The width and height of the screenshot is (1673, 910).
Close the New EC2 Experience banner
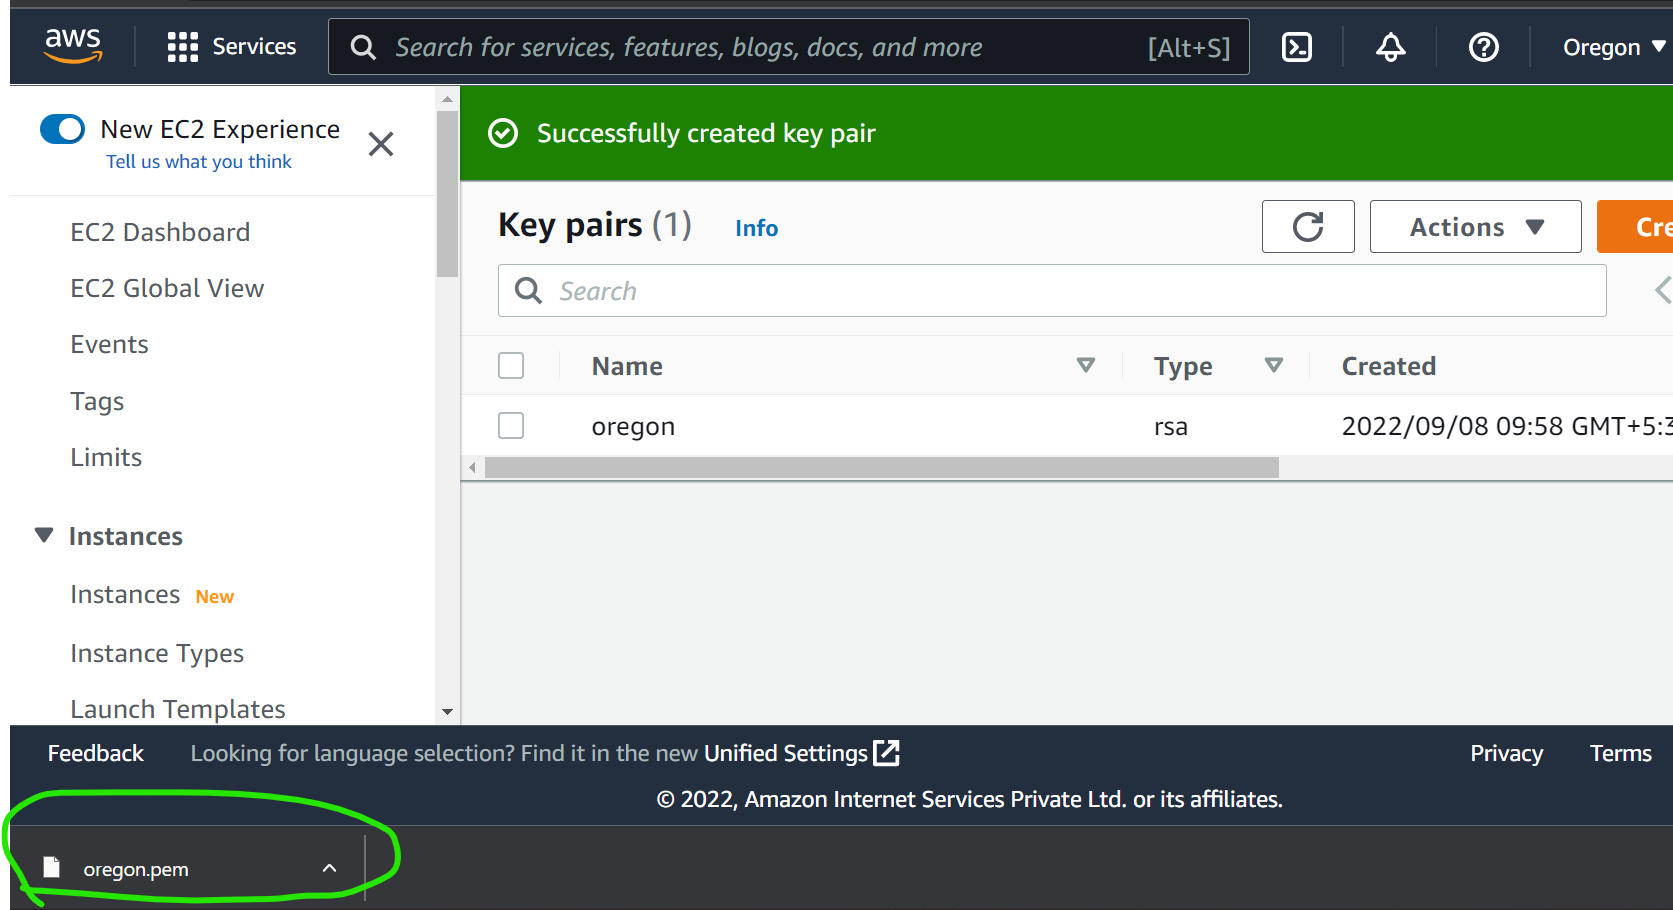click(x=381, y=144)
